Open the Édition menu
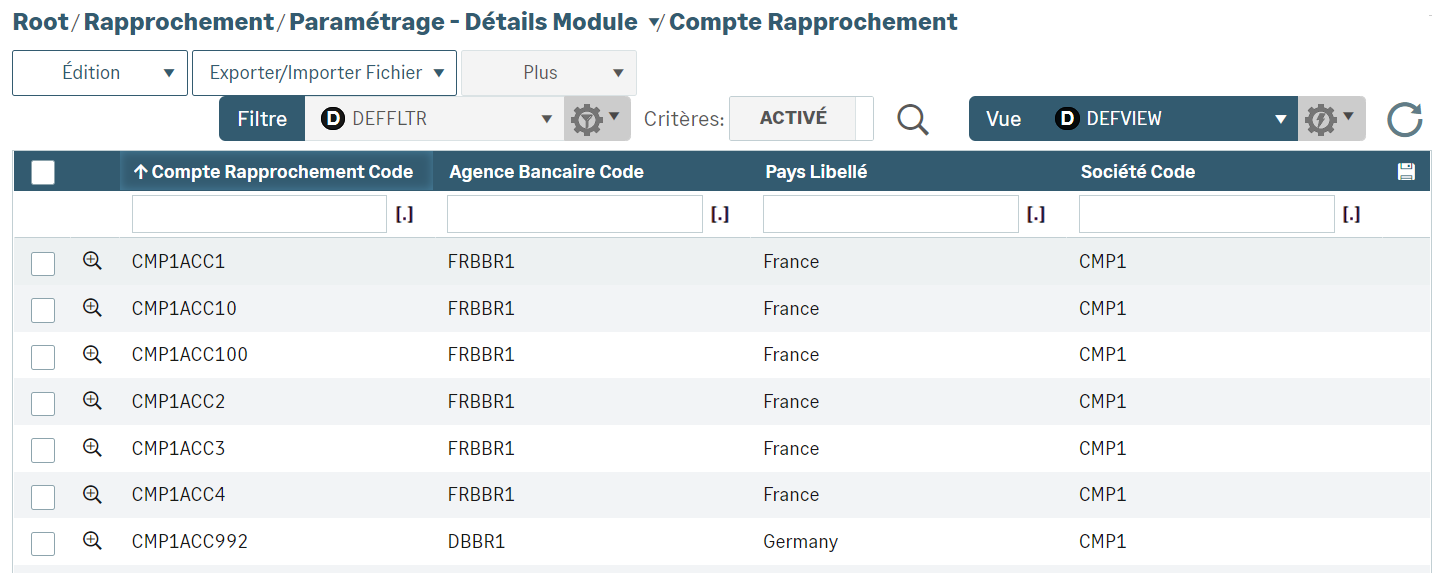 click(x=100, y=73)
